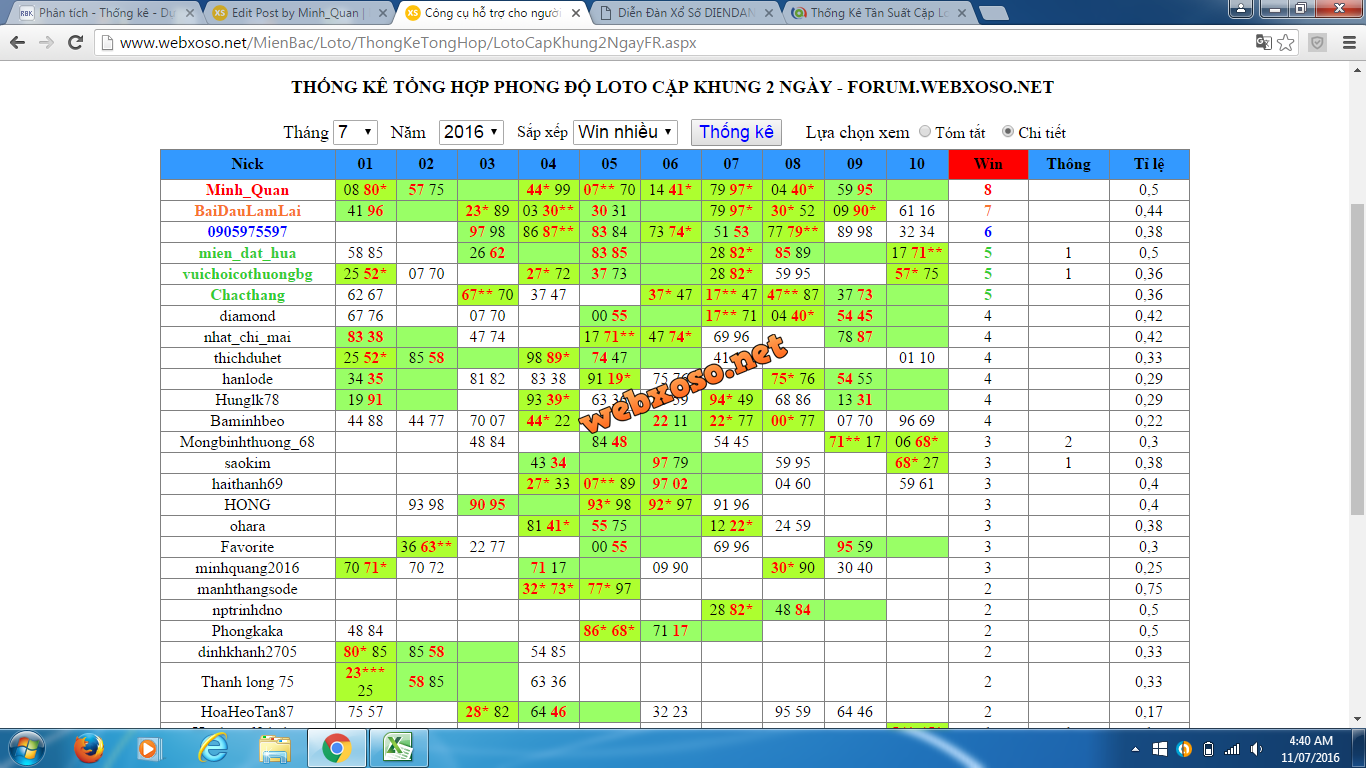Click the shield extension icon in toolbar

(1317, 43)
